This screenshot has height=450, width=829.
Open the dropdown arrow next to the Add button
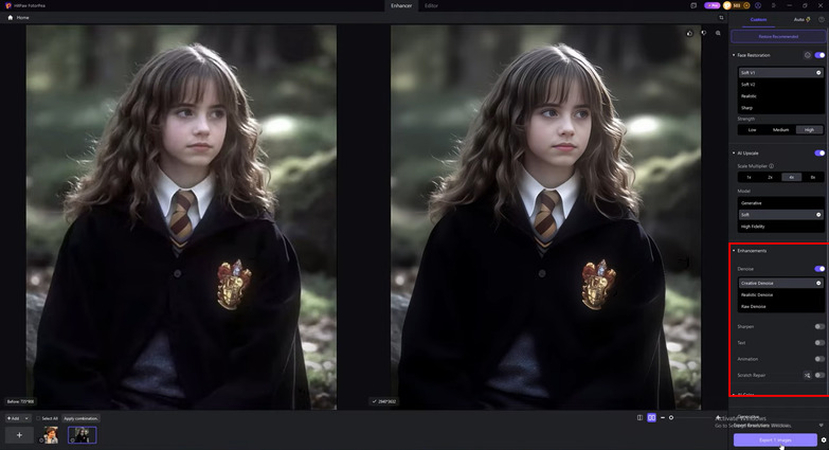coord(27,418)
